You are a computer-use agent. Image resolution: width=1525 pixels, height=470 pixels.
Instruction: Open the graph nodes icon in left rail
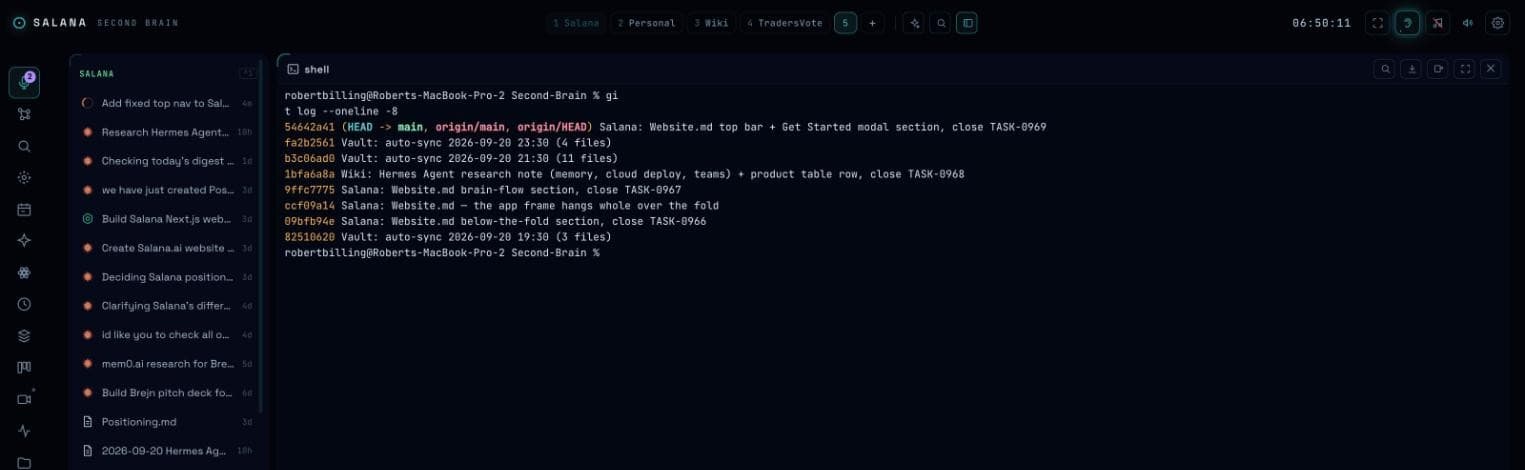click(x=24, y=114)
